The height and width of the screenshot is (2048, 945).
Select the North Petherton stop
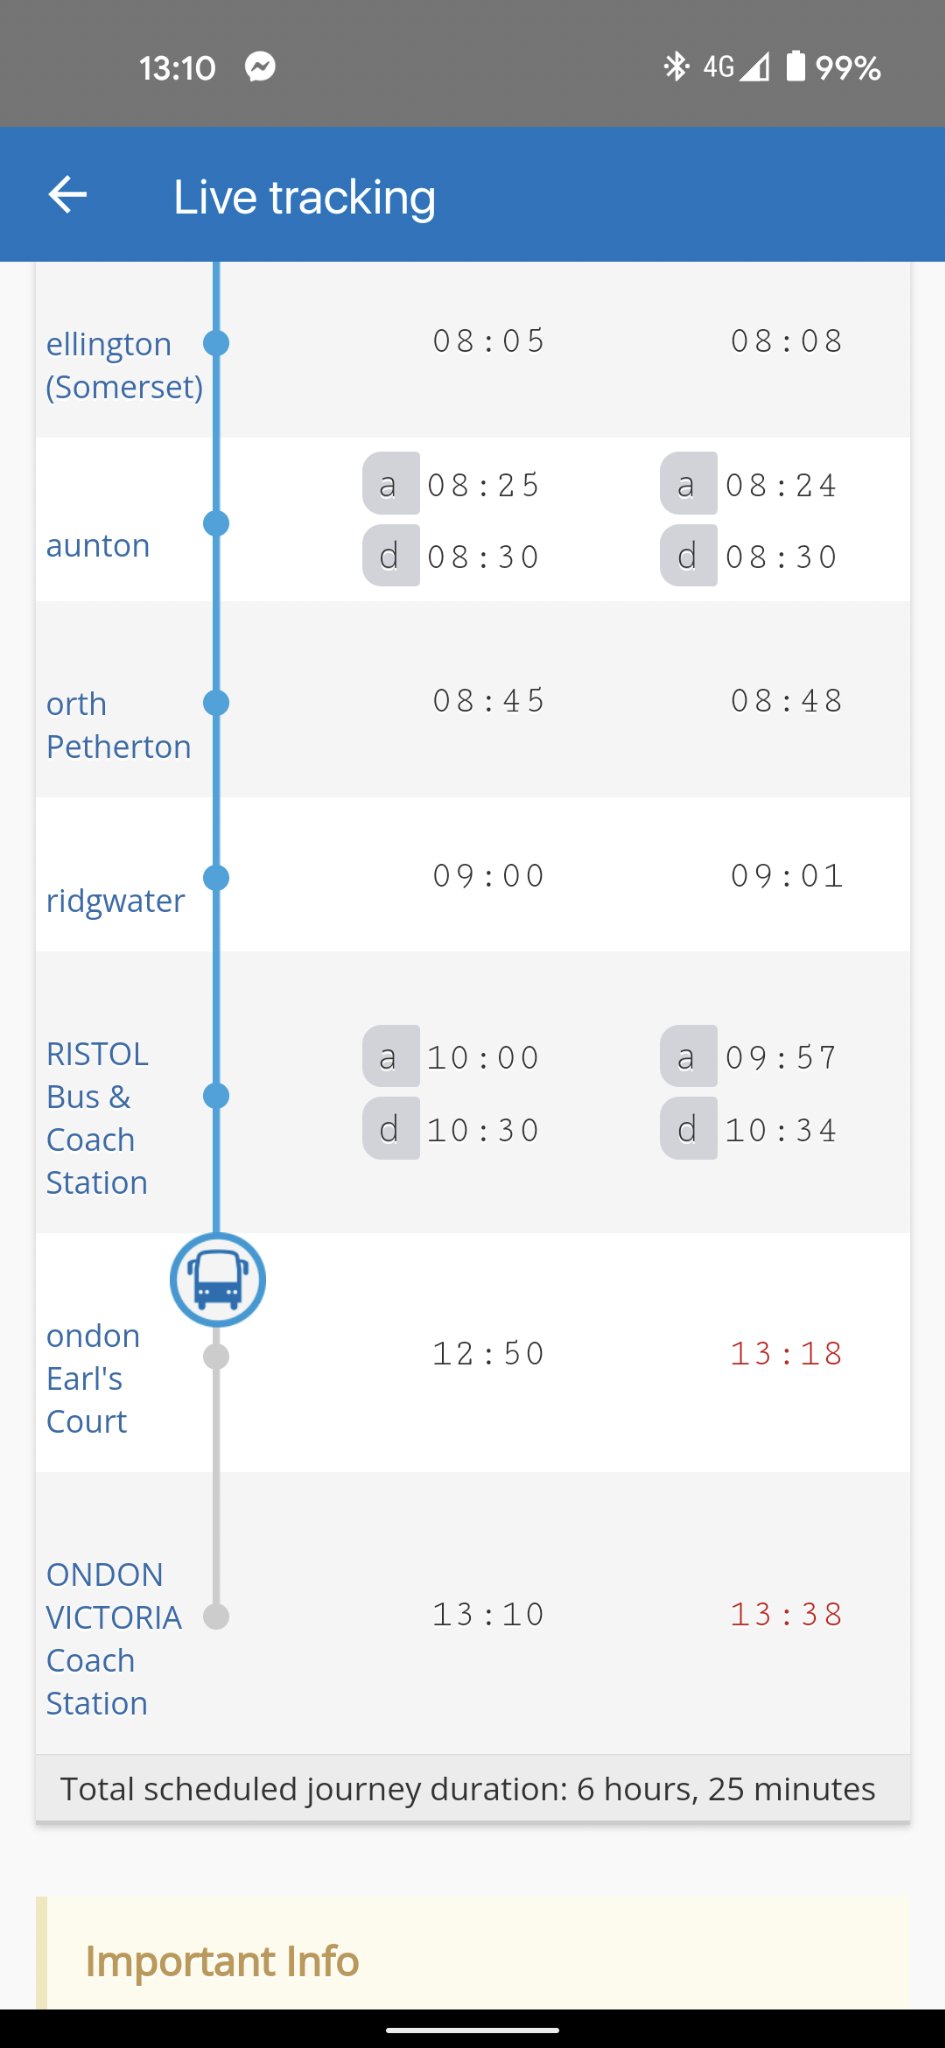[118, 725]
